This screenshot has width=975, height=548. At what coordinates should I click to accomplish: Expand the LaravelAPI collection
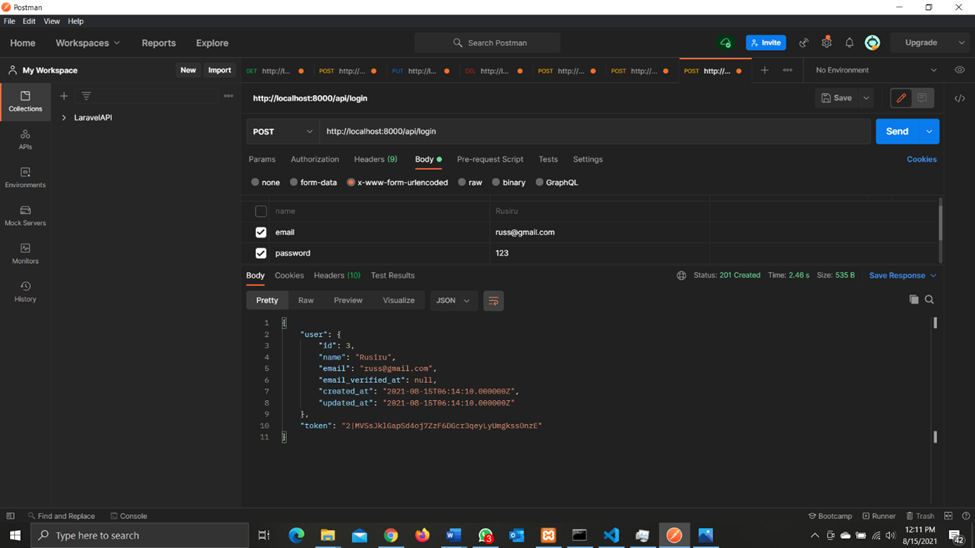click(x=63, y=118)
